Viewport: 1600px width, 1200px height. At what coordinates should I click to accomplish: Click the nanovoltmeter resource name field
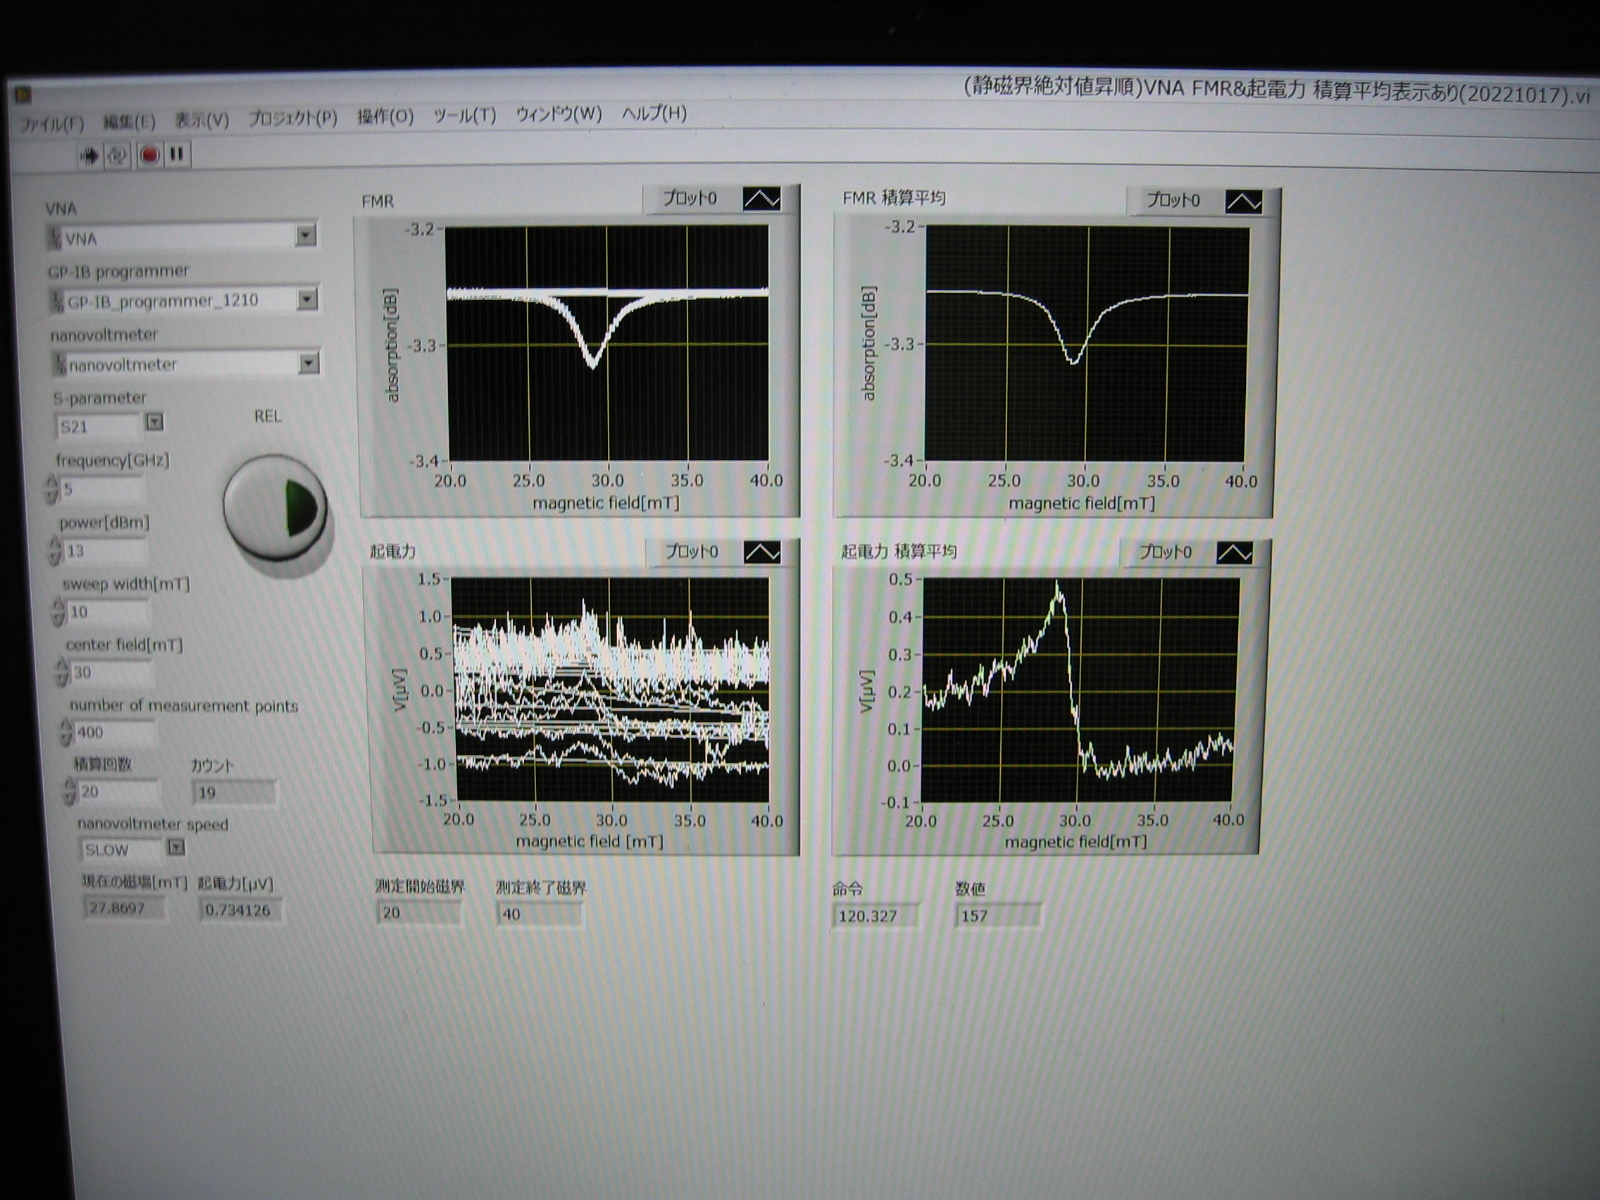pyautogui.click(x=175, y=364)
